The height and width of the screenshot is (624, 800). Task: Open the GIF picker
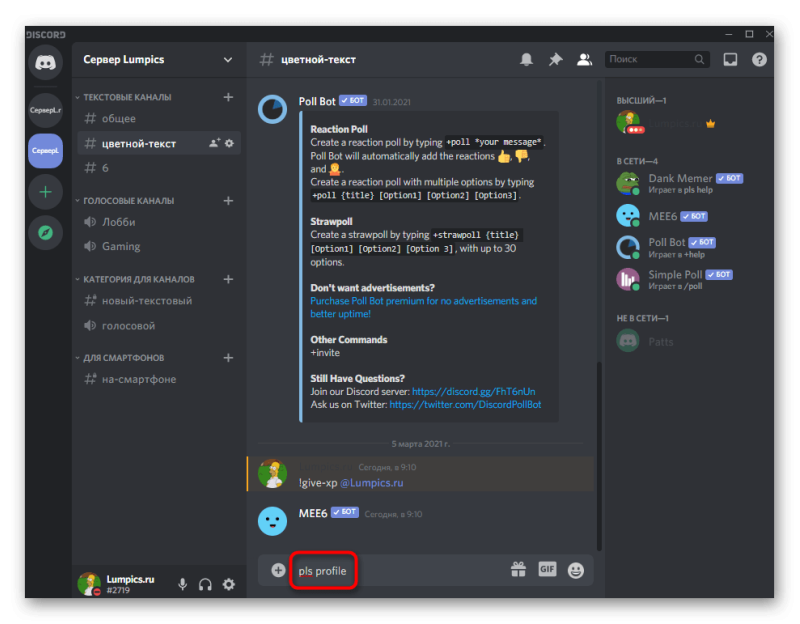(x=547, y=569)
